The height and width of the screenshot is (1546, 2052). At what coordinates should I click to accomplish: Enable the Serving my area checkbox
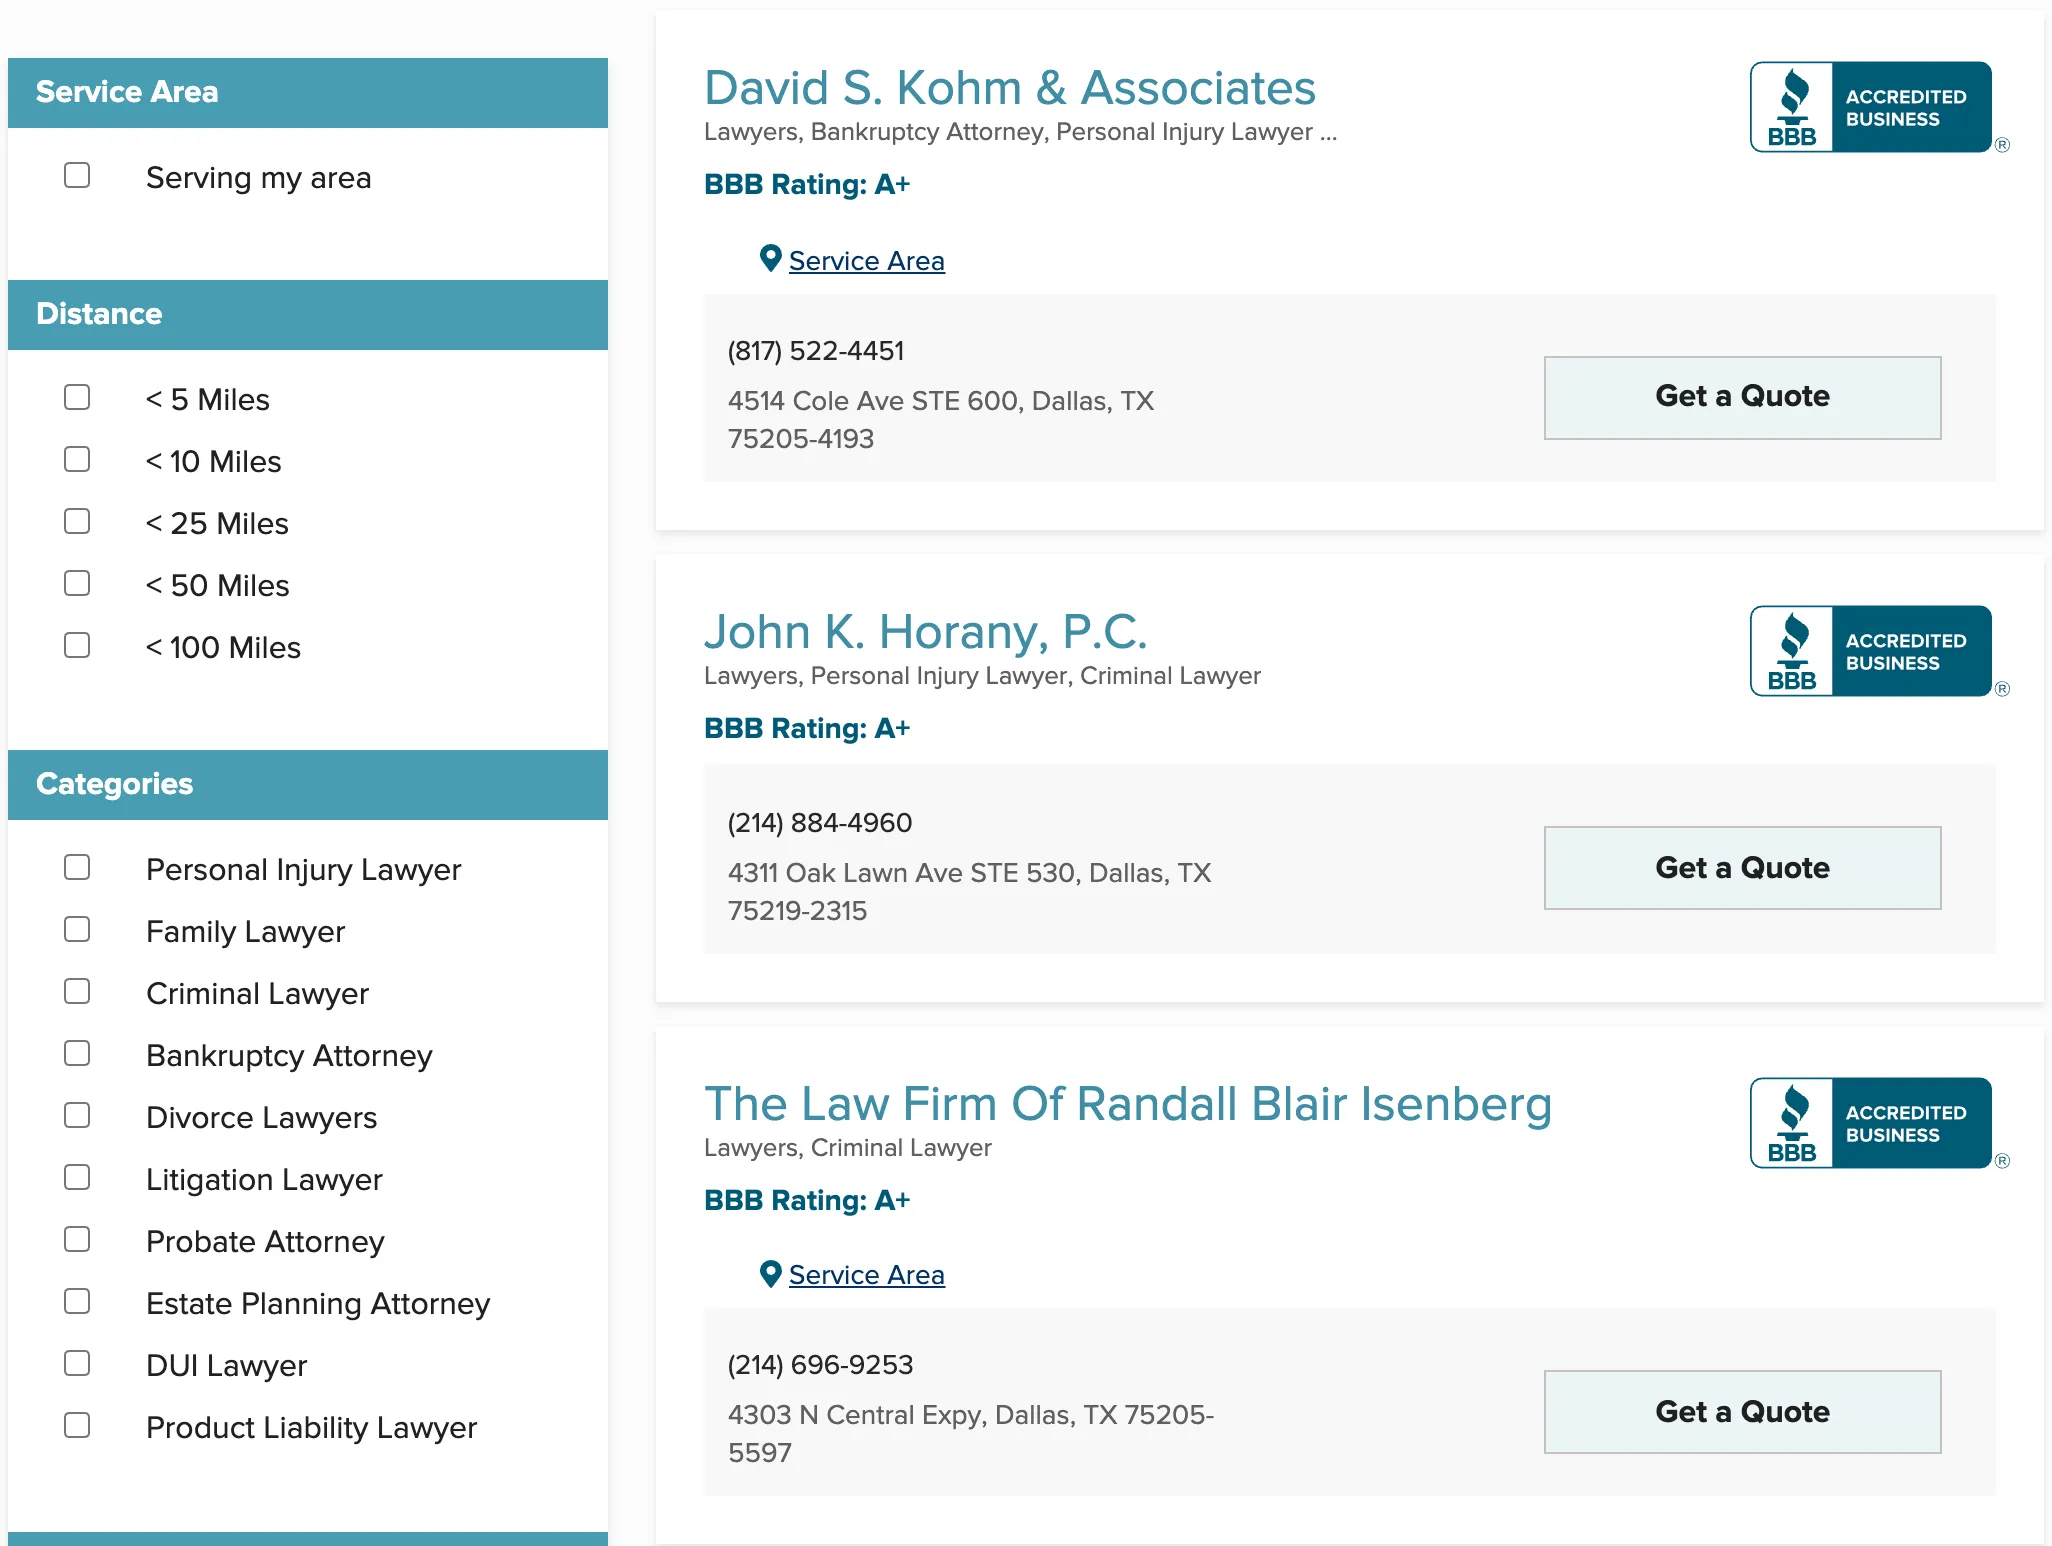(77, 176)
